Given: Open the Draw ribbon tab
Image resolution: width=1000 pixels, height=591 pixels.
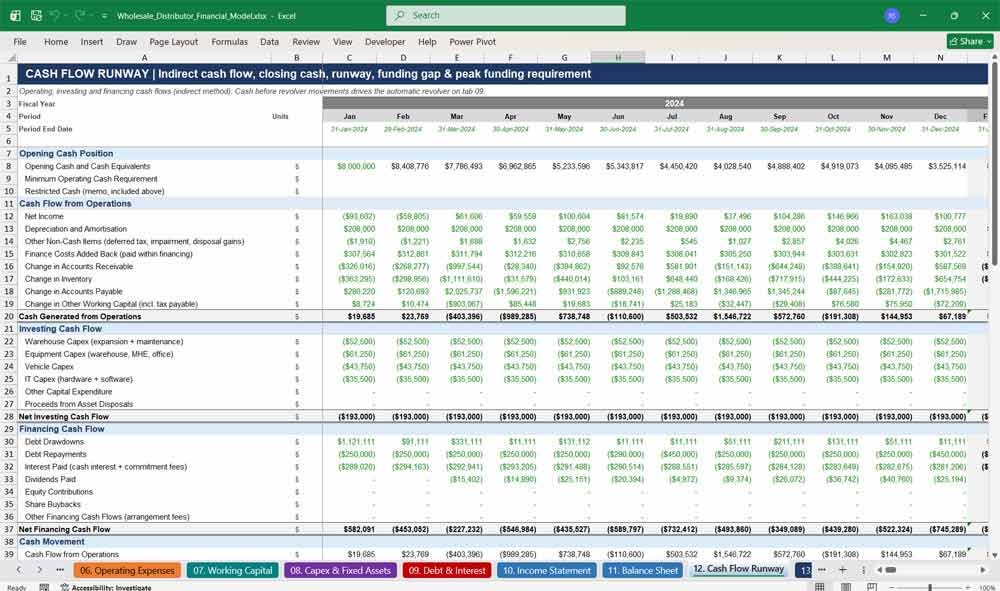Looking at the screenshot, I should click(x=126, y=41).
